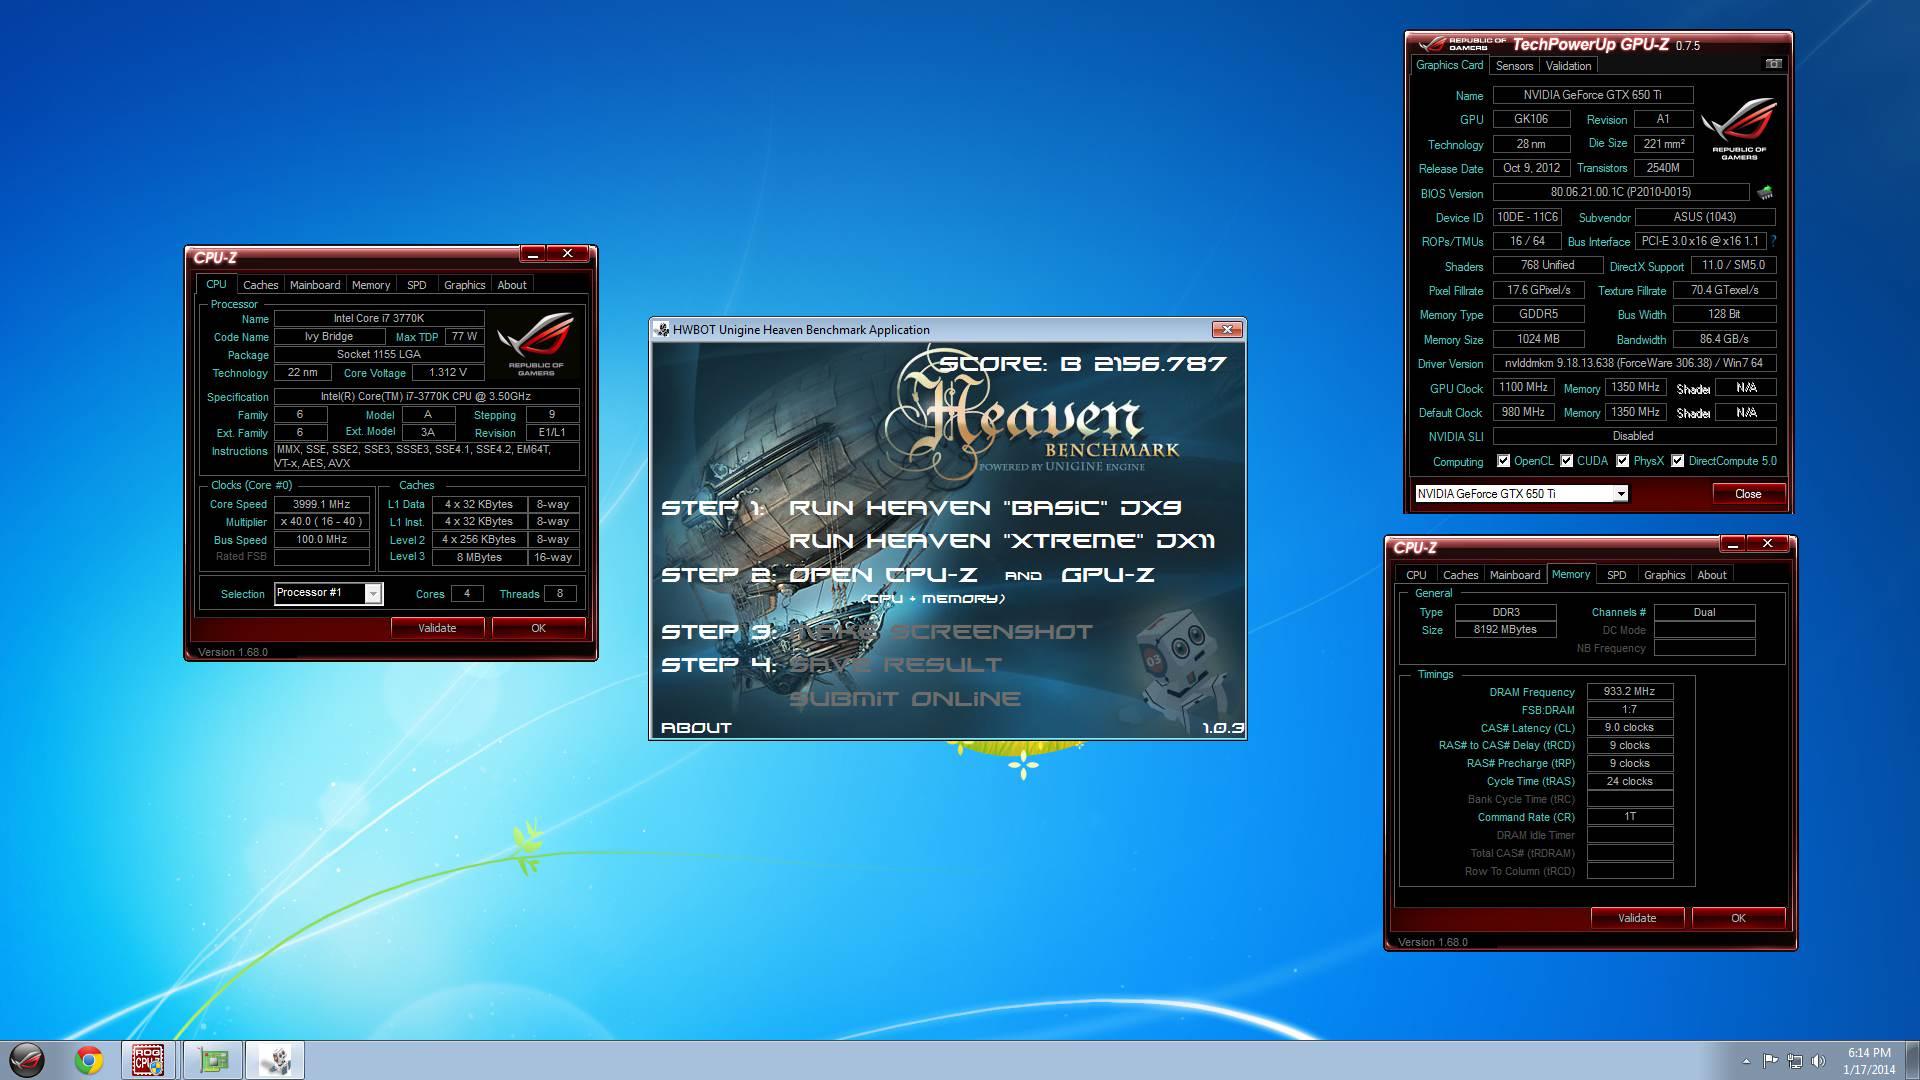Click Submit Online in Heaven app
This screenshot has width=1920, height=1080.
coord(905,699)
